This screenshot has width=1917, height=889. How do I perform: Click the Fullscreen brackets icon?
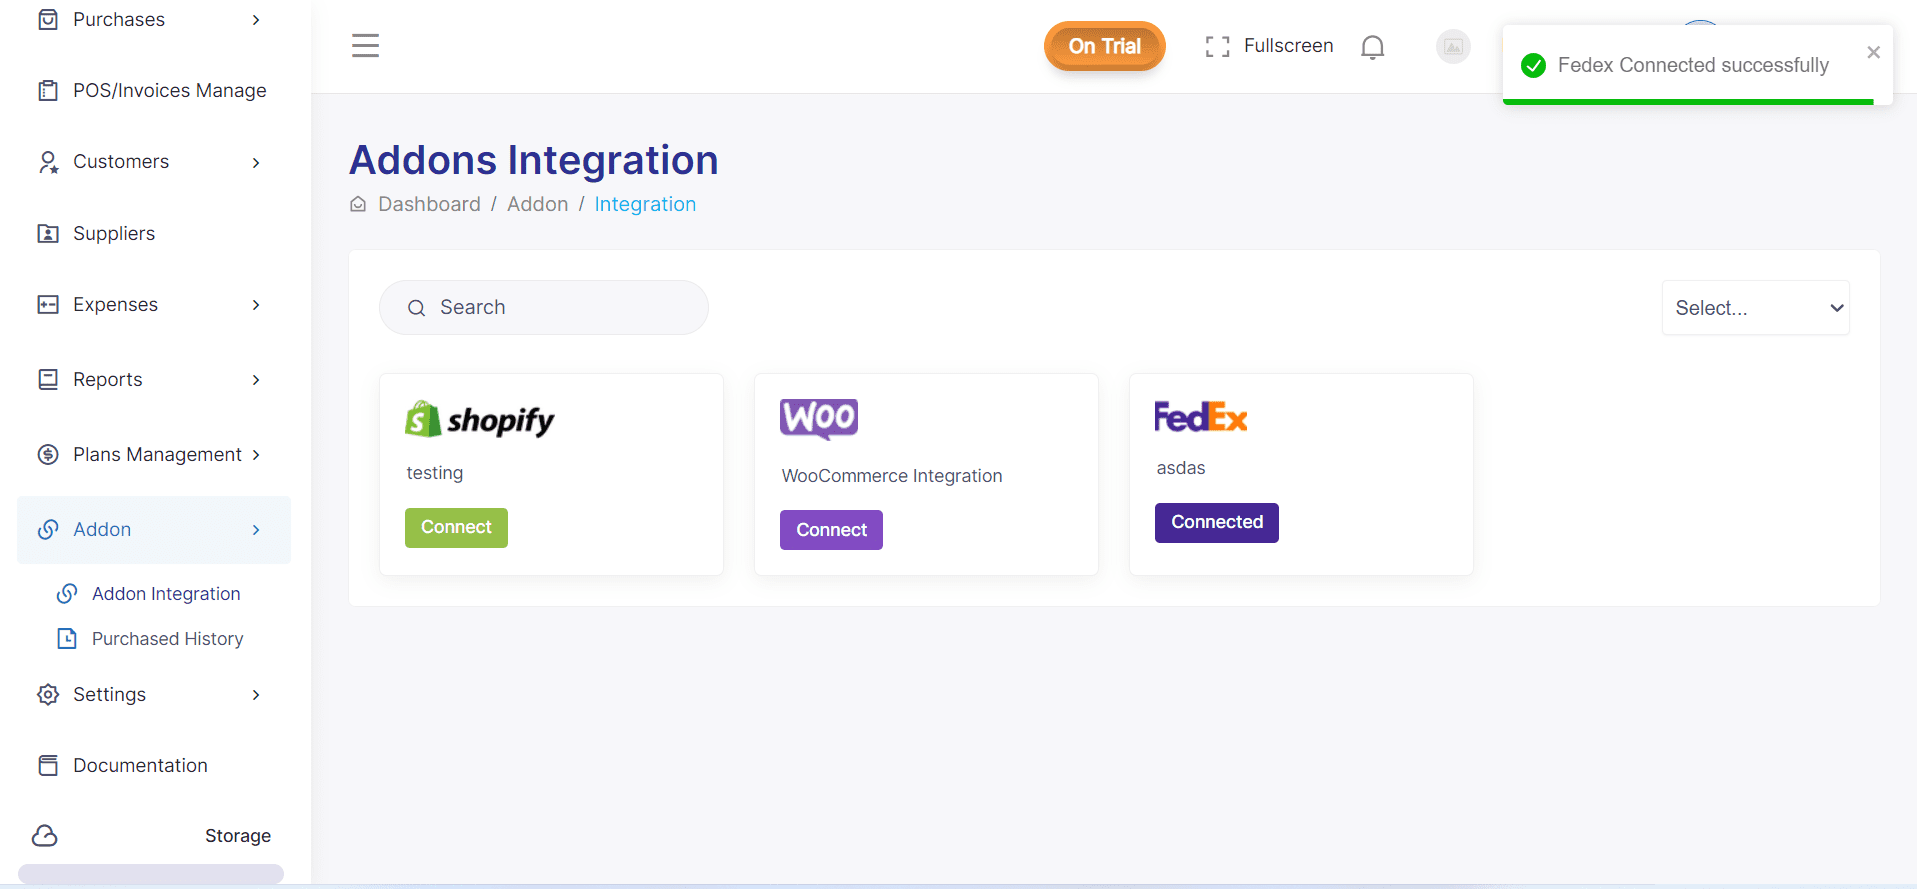point(1217,47)
